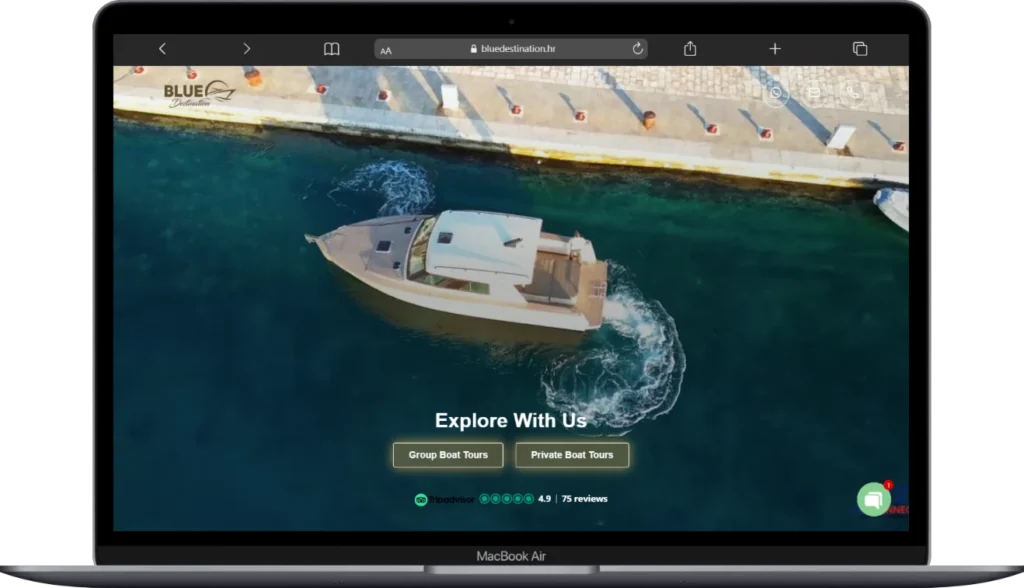Open the 75 reviews link

(x=584, y=499)
